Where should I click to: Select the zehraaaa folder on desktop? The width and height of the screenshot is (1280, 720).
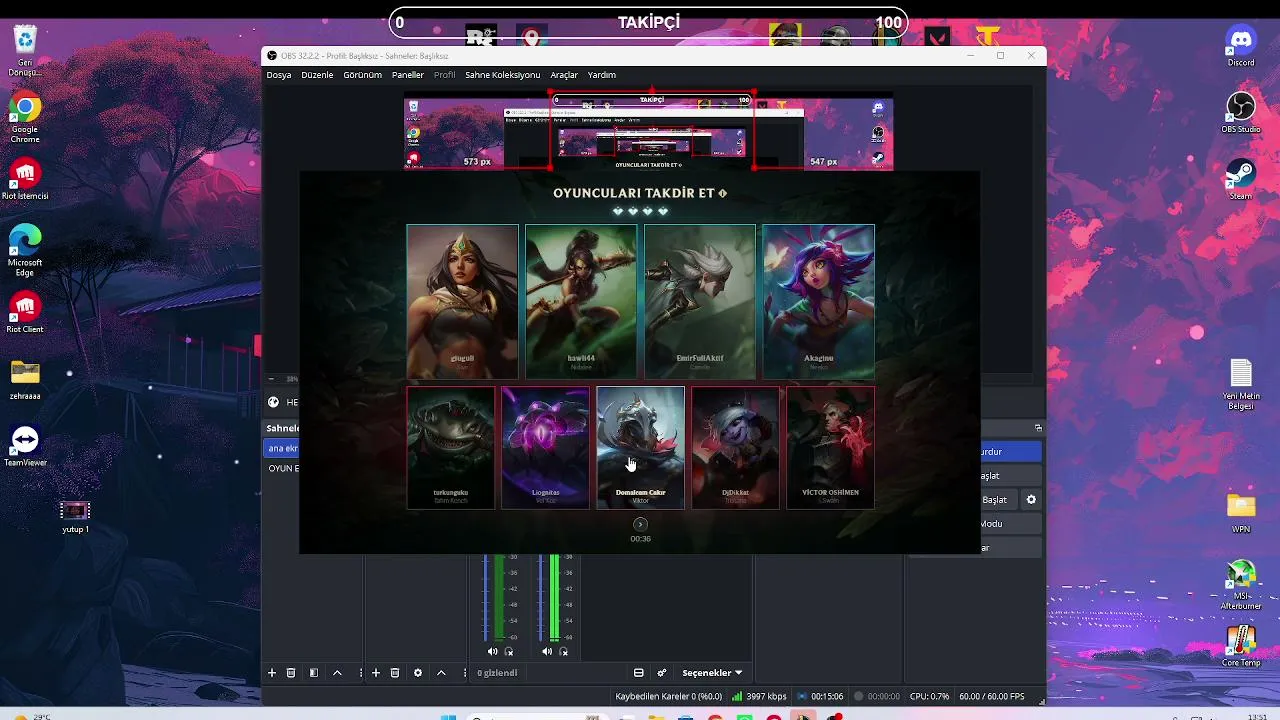(25, 379)
